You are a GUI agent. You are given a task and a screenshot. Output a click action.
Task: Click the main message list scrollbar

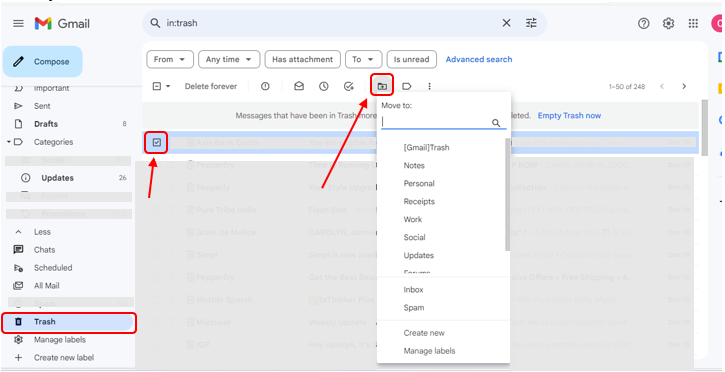(705, 128)
